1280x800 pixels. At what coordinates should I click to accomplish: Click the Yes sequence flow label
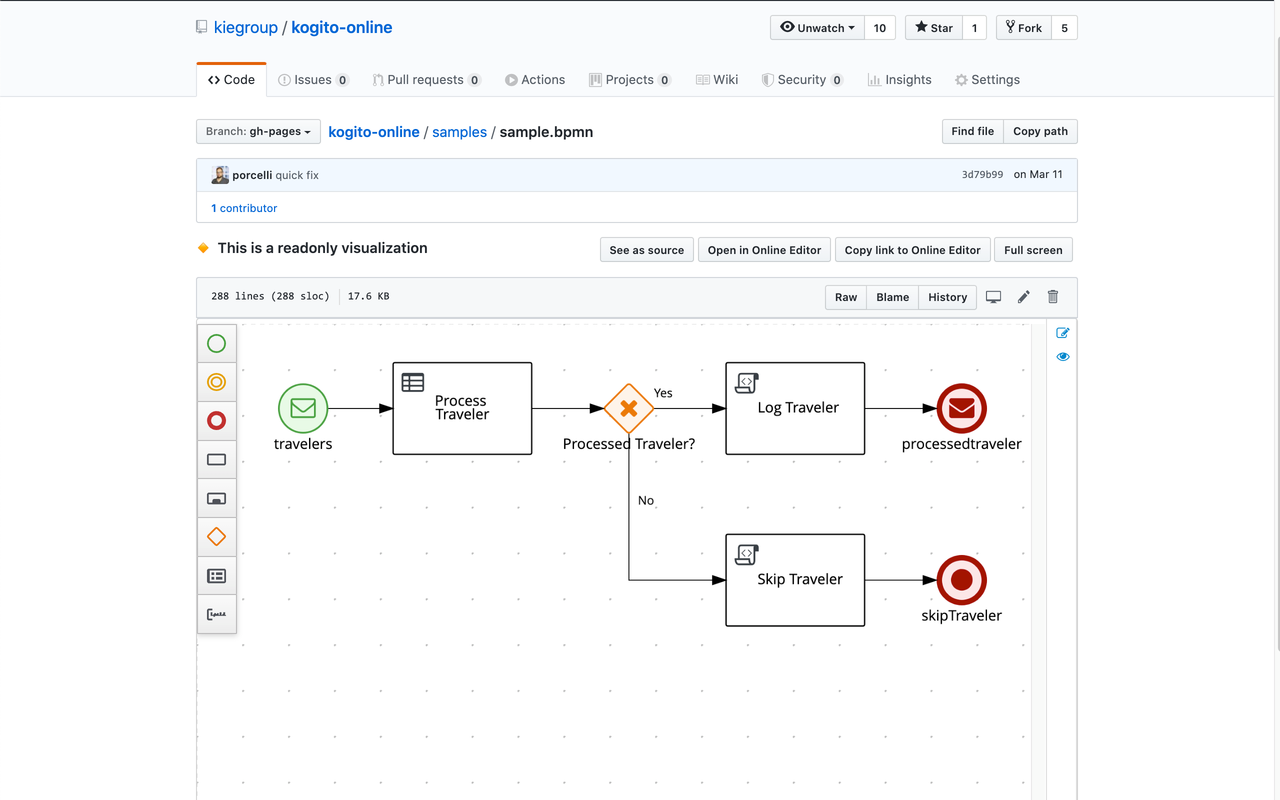tap(663, 393)
